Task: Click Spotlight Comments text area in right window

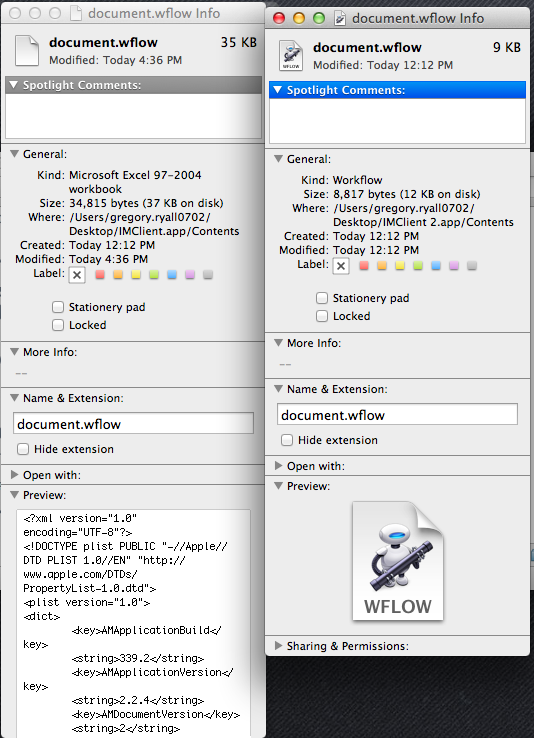Action: point(398,120)
